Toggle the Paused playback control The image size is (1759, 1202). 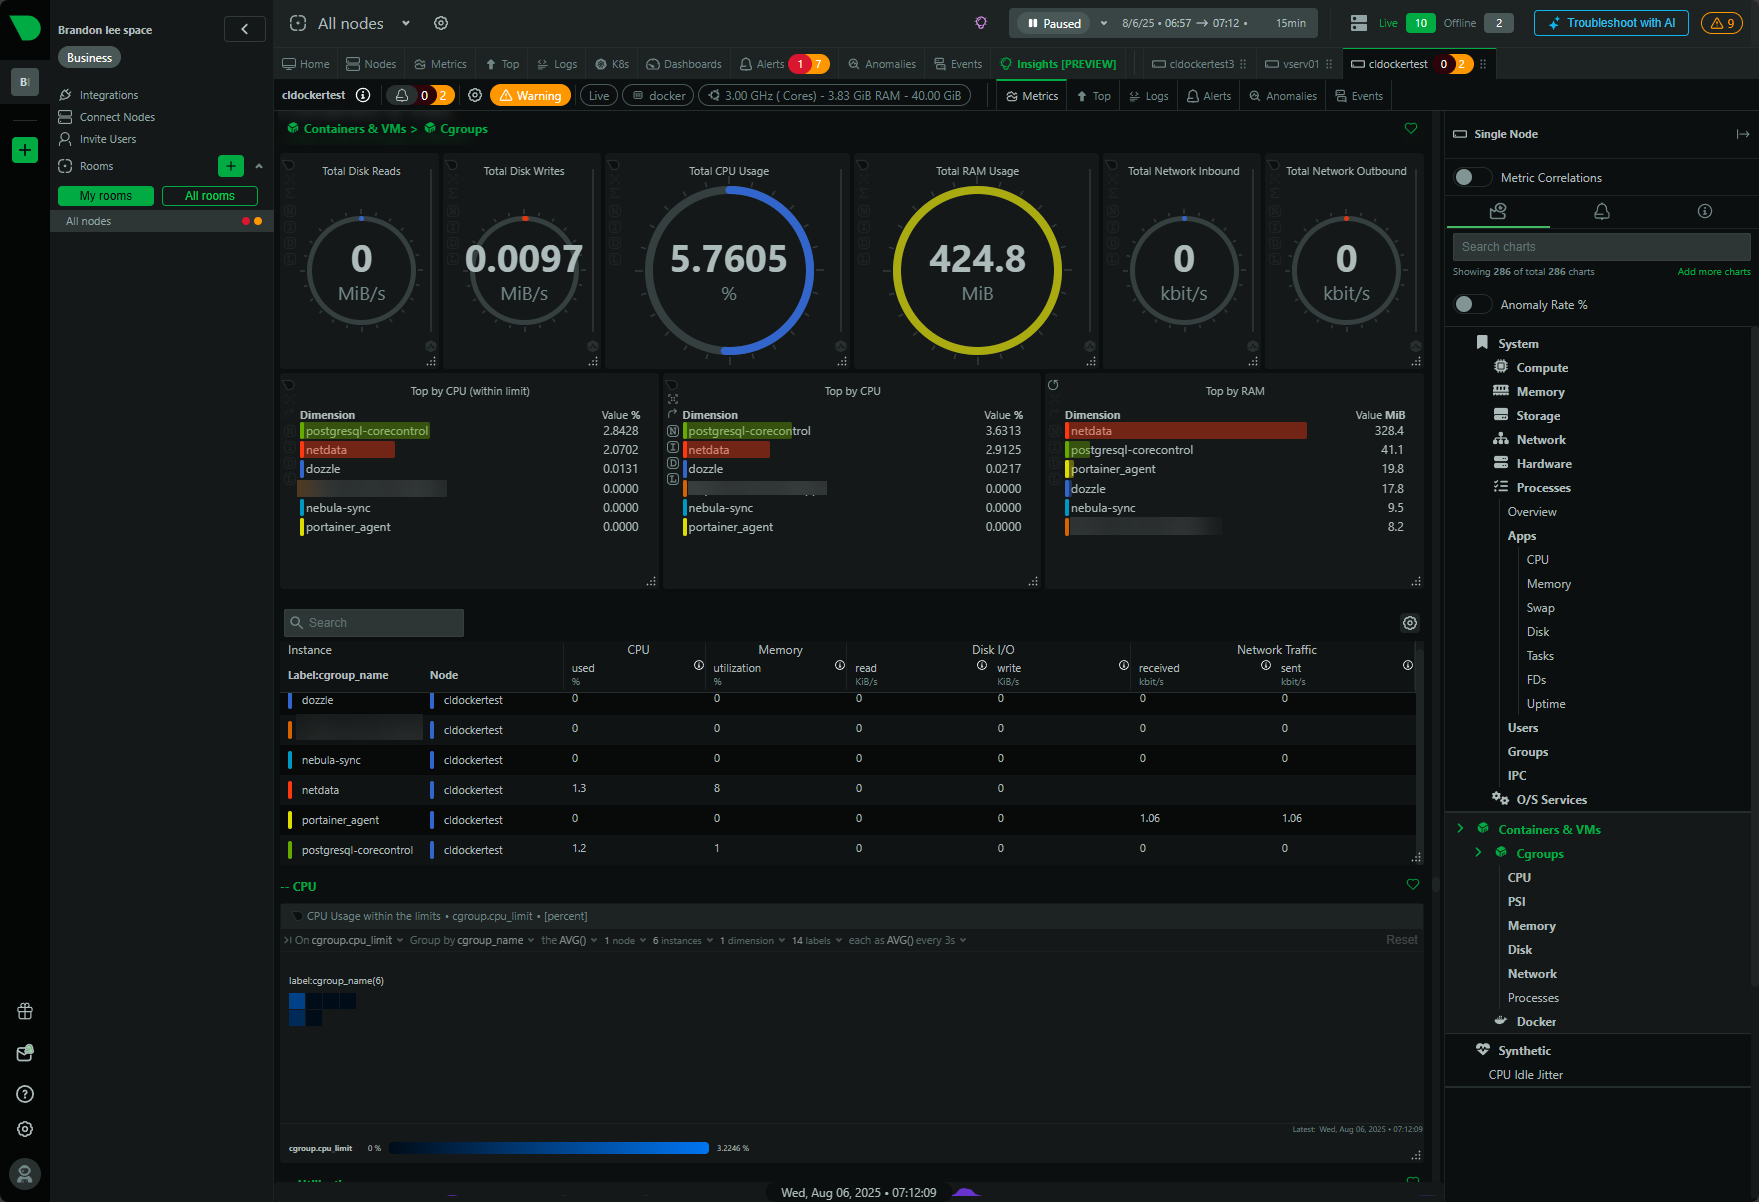coord(1054,23)
